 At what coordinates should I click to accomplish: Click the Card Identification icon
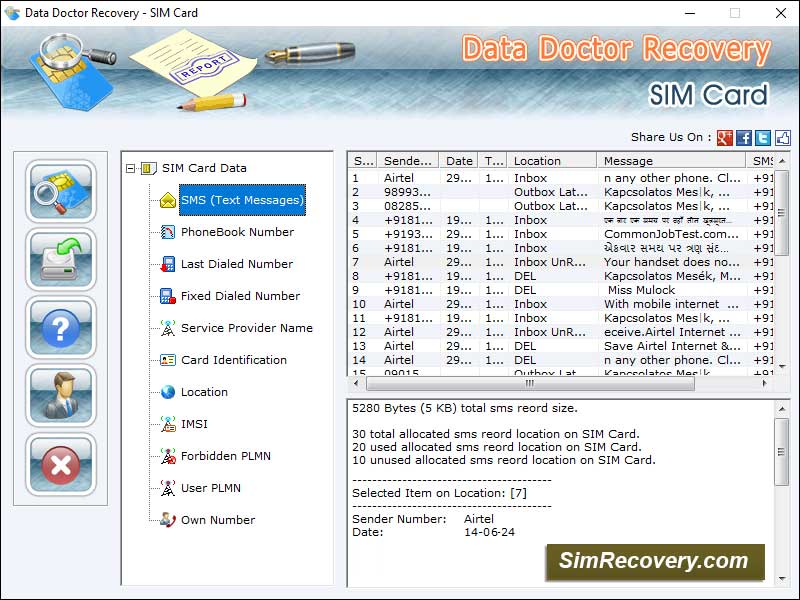point(167,360)
